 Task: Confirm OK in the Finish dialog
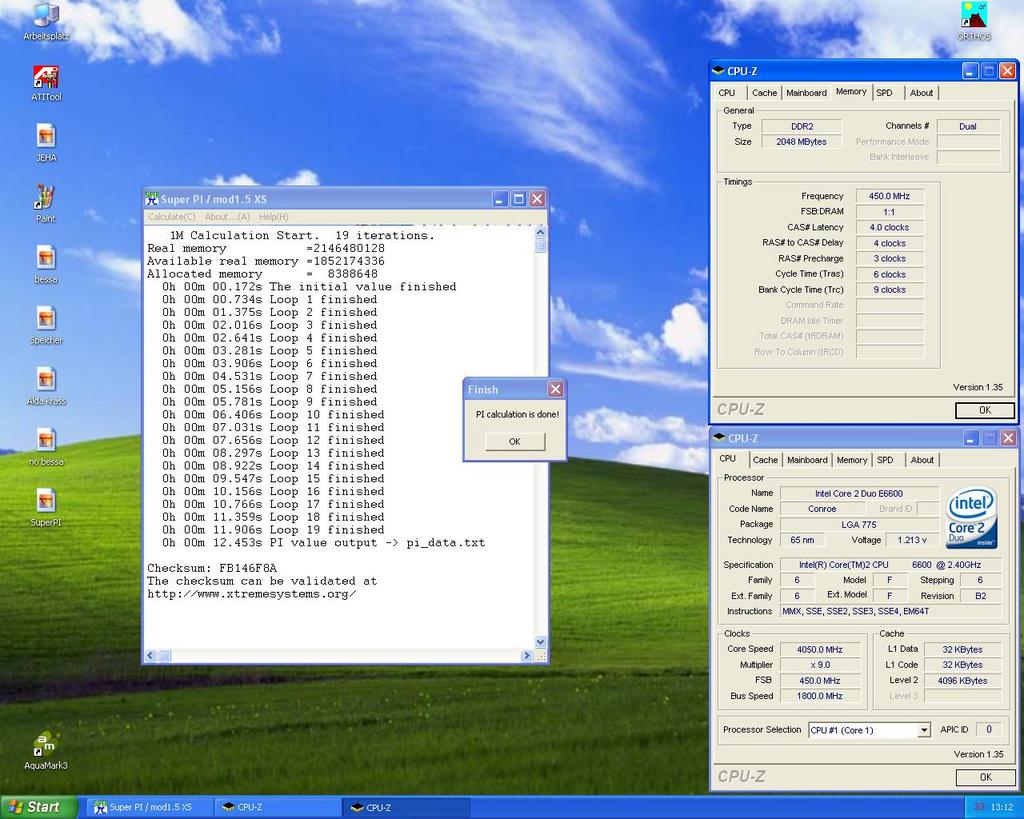(515, 442)
